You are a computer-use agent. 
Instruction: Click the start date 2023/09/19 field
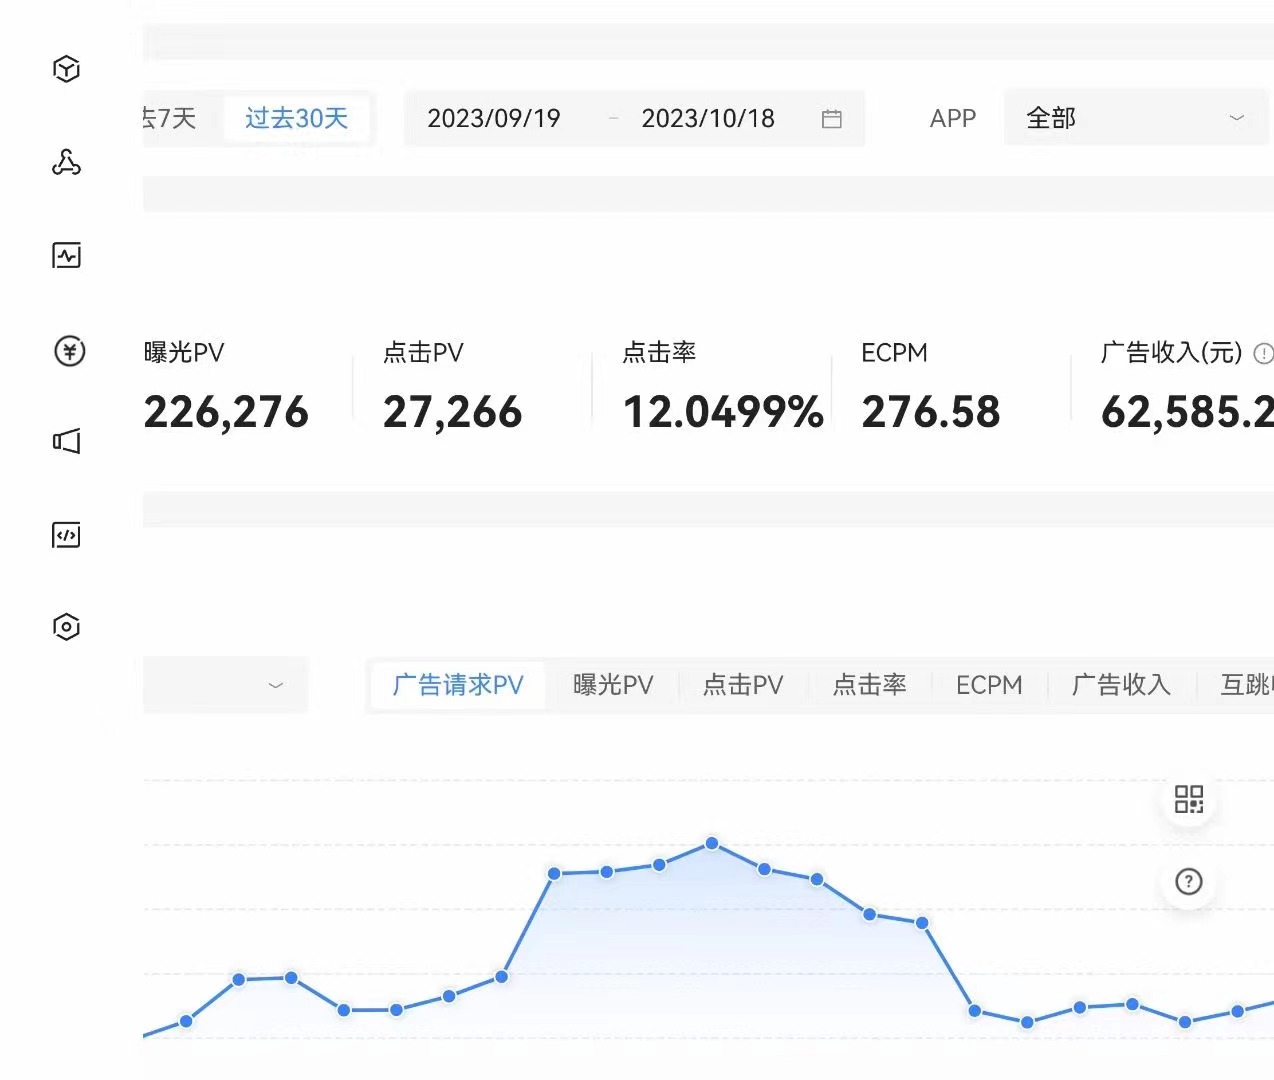tap(494, 119)
